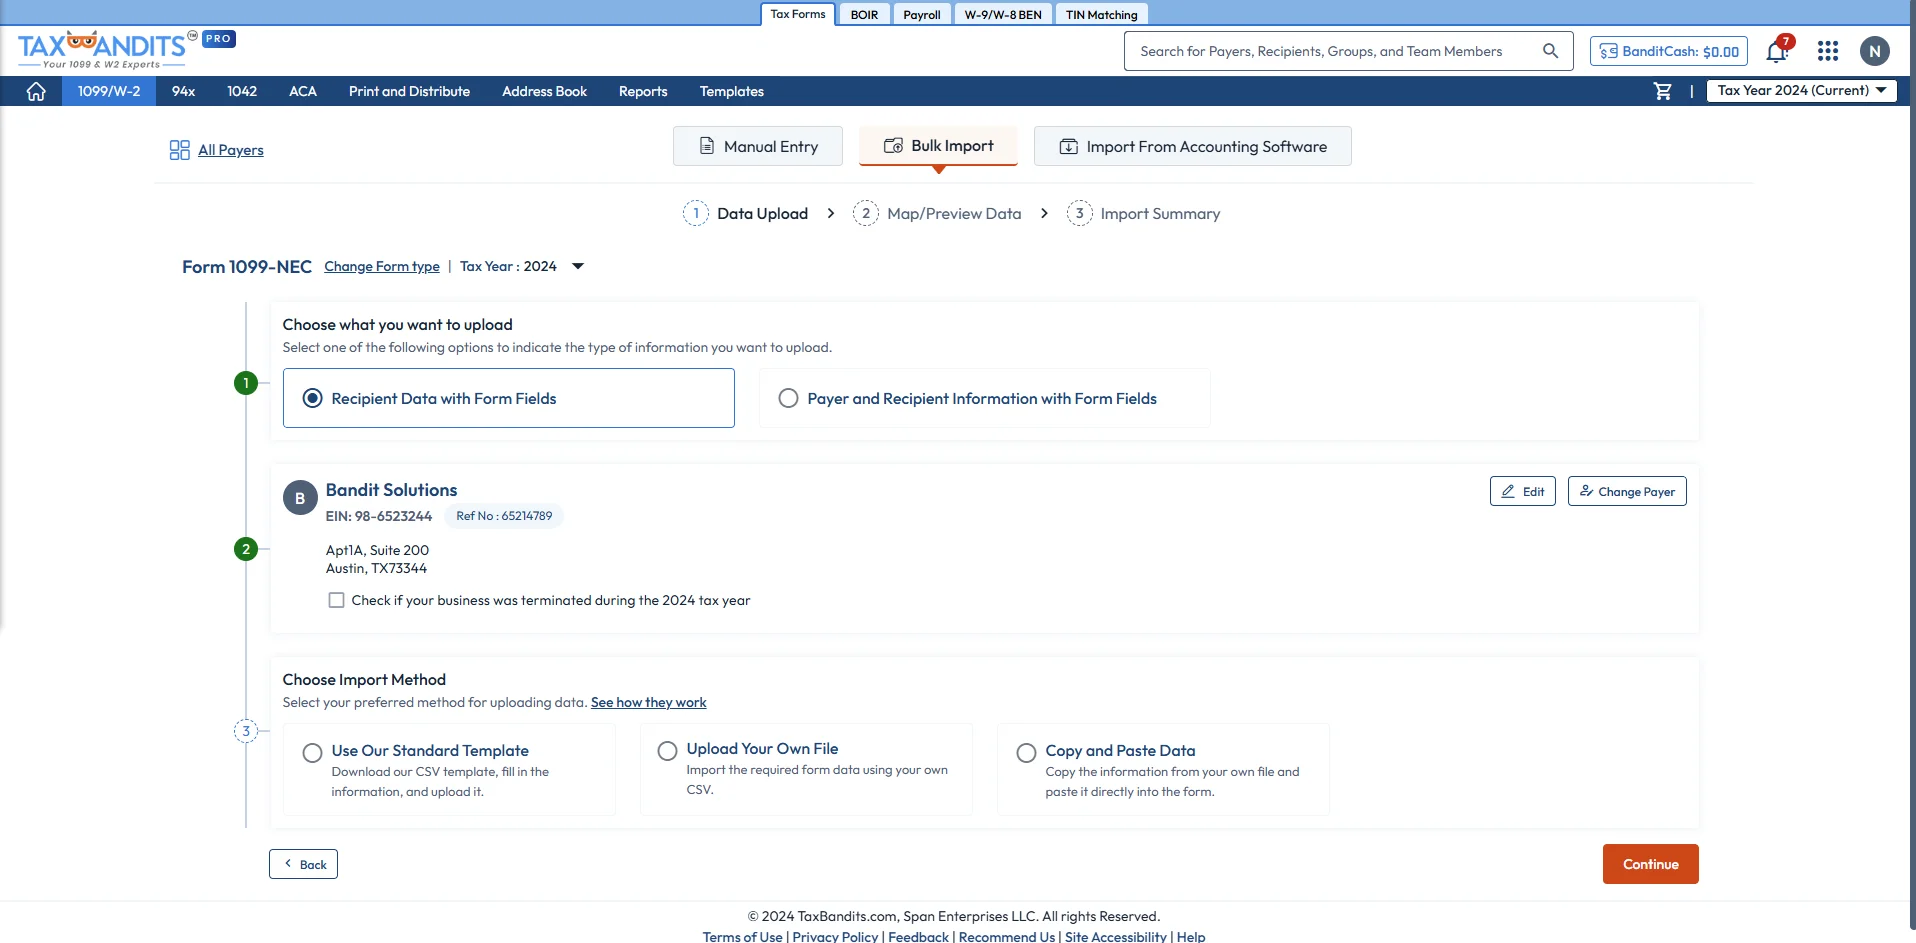Click All Payers link
1916x943 pixels.
[x=231, y=150]
